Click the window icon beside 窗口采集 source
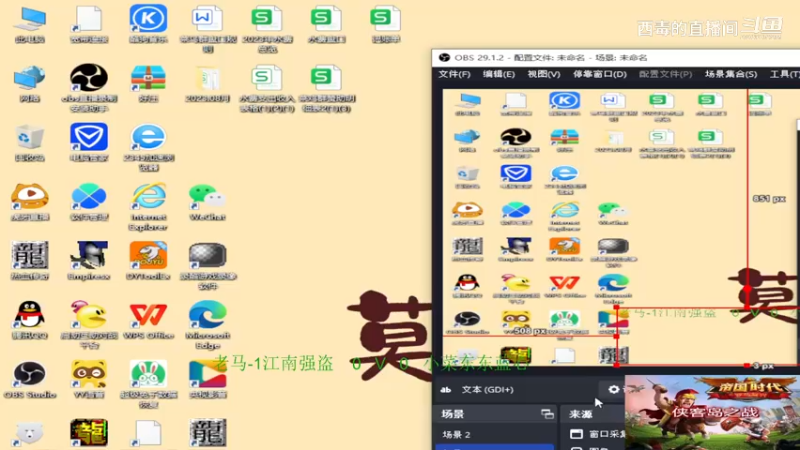 tap(576, 434)
